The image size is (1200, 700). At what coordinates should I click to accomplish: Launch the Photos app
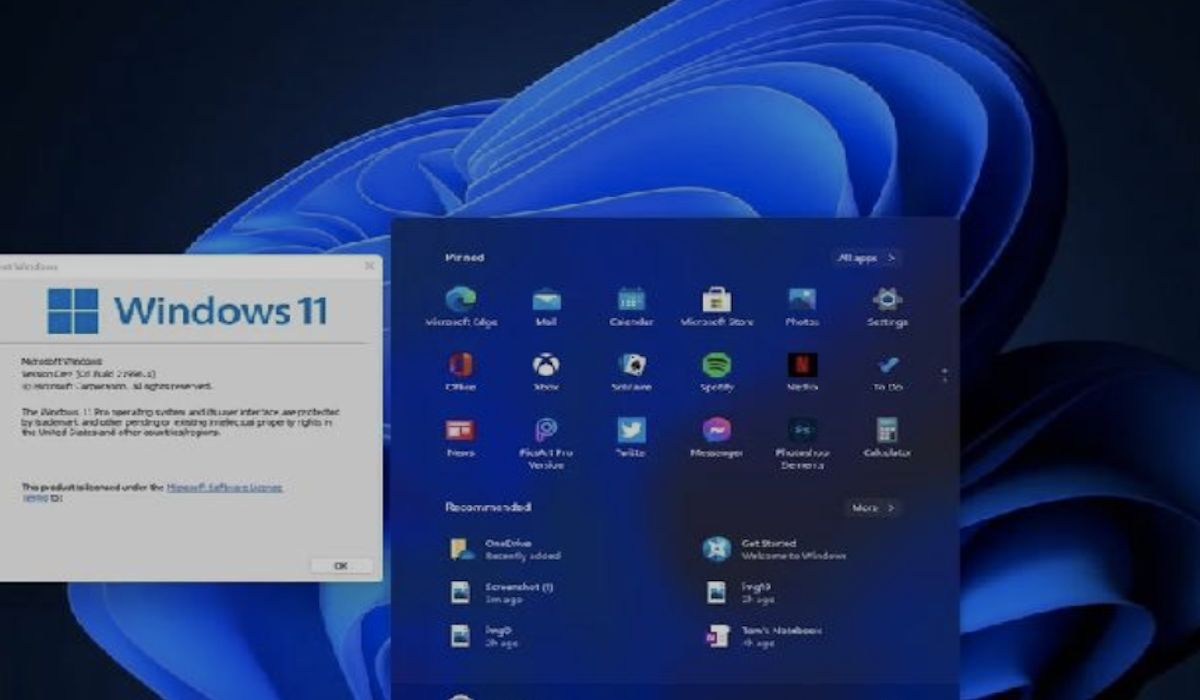click(x=802, y=300)
